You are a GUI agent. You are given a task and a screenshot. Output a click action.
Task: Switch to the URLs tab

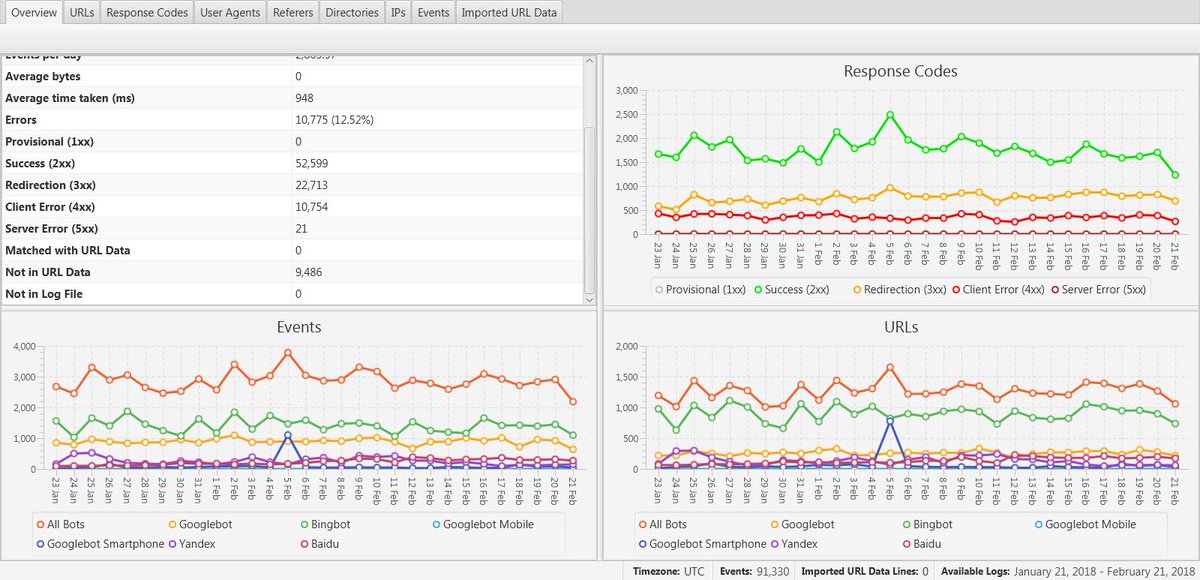[81, 13]
